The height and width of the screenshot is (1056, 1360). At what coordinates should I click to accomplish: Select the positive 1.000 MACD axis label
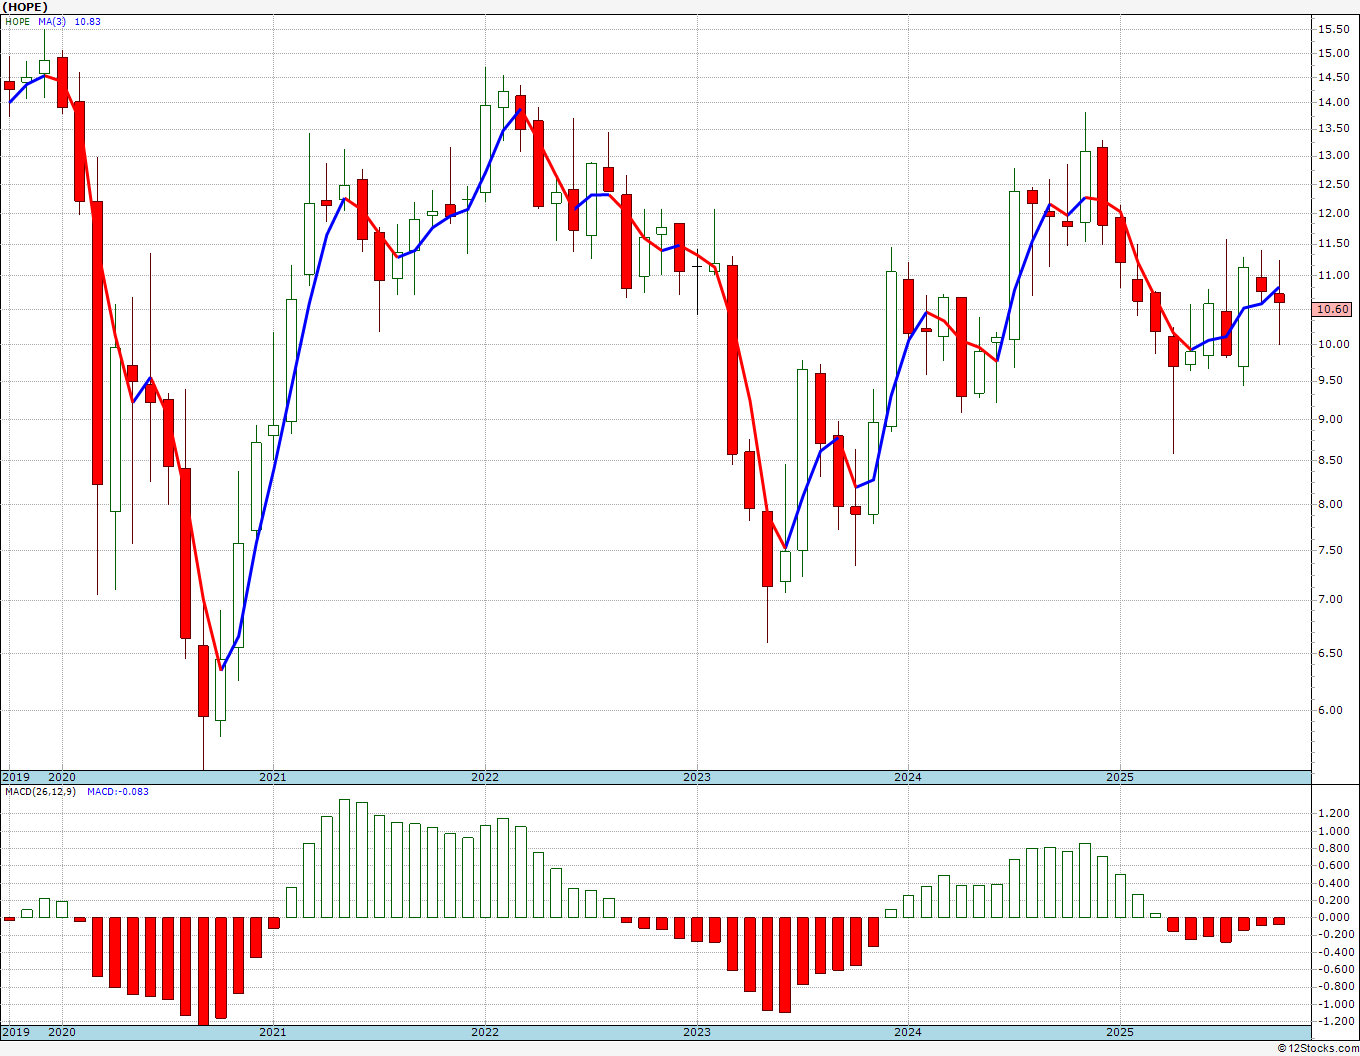(1334, 831)
